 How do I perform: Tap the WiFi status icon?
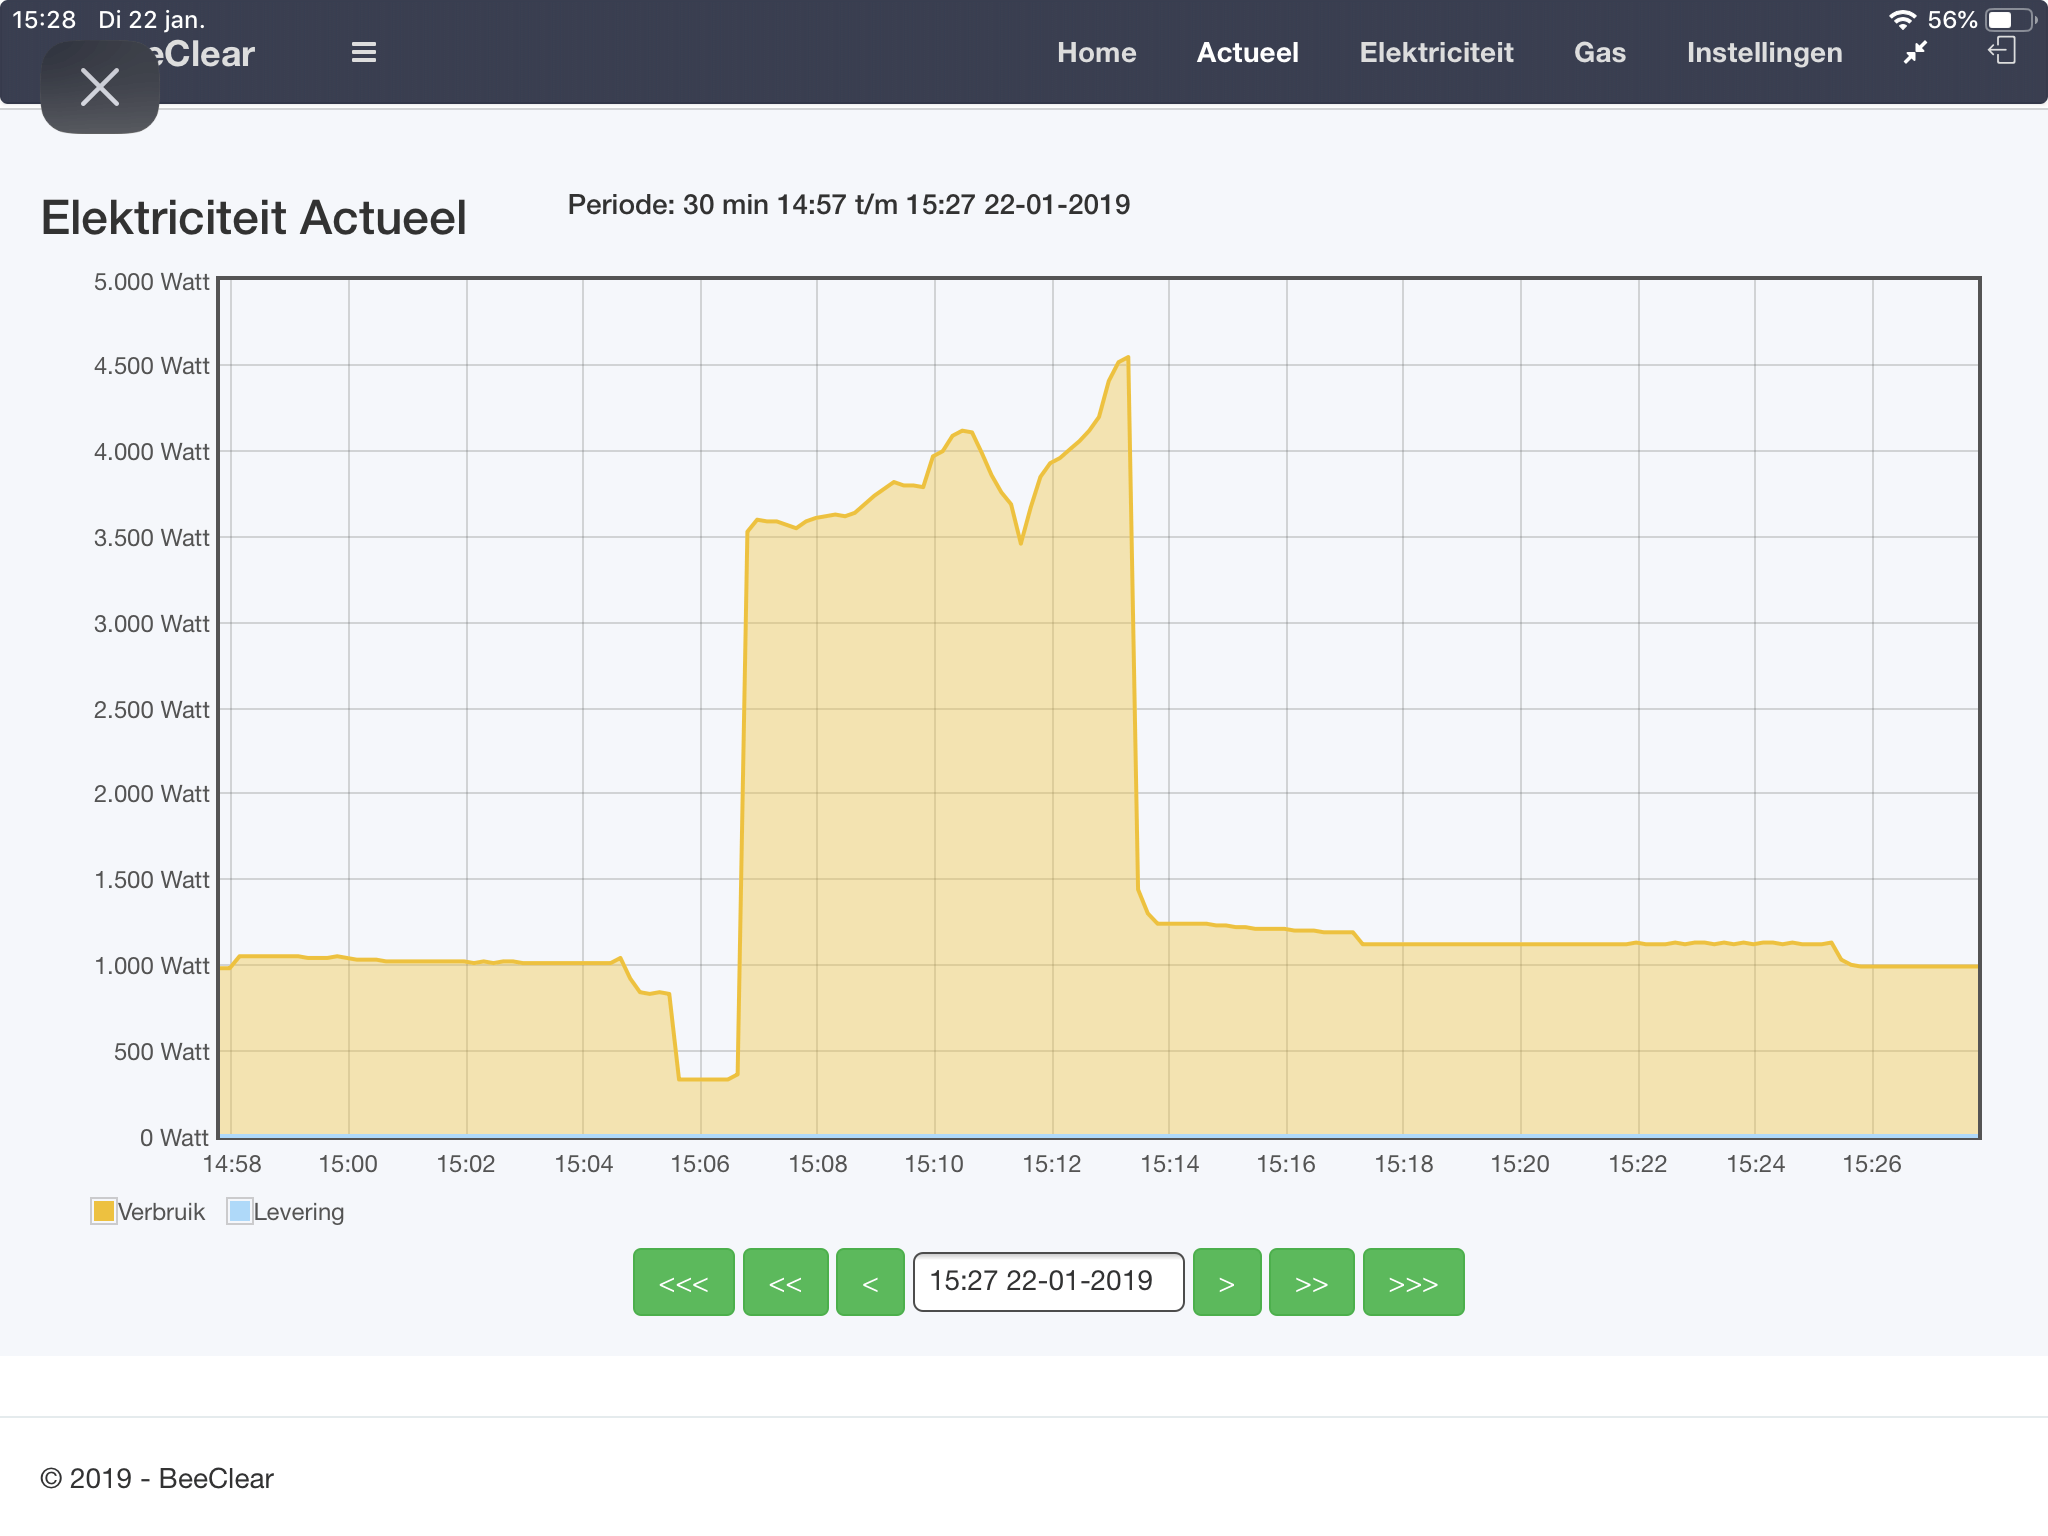(1902, 19)
